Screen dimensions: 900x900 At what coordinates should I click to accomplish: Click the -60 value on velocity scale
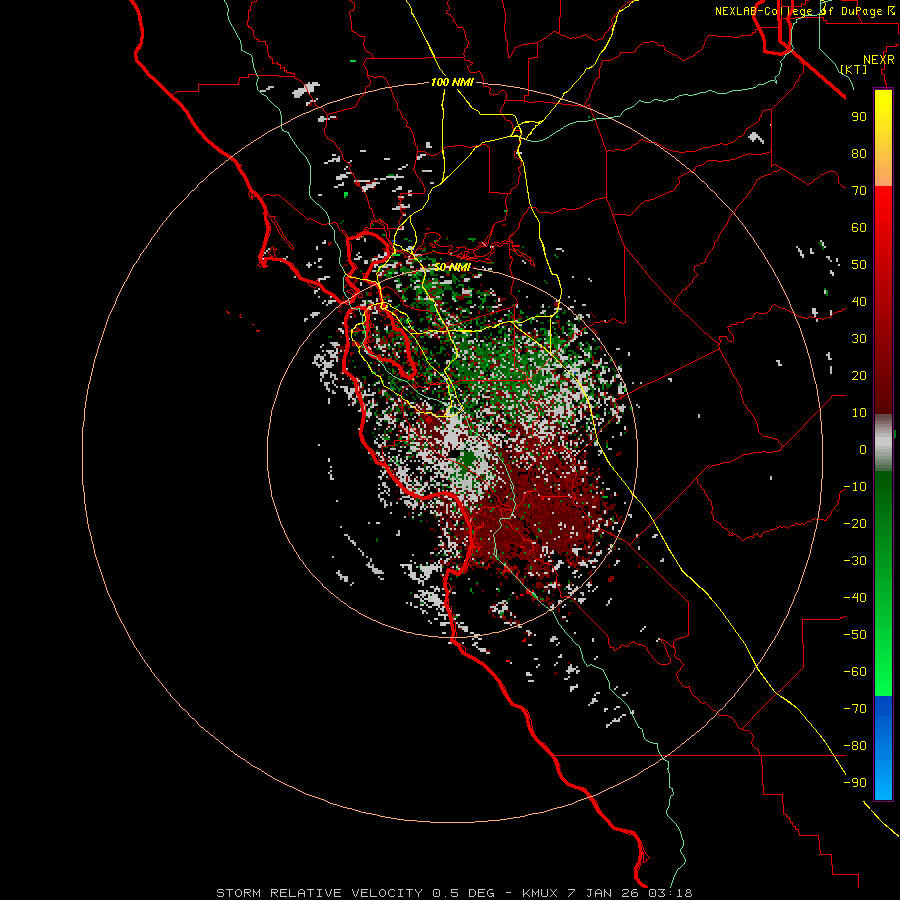pos(855,672)
